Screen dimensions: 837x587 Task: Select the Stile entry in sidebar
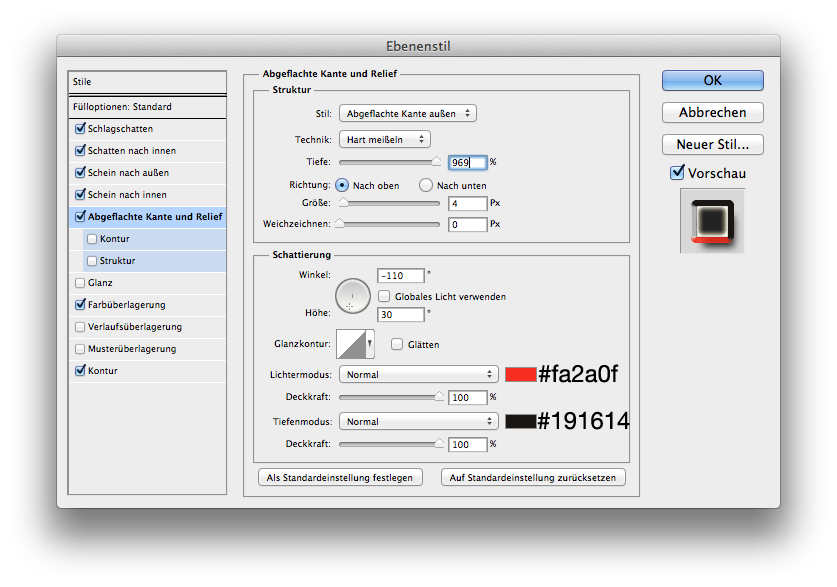(x=148, y=82)
